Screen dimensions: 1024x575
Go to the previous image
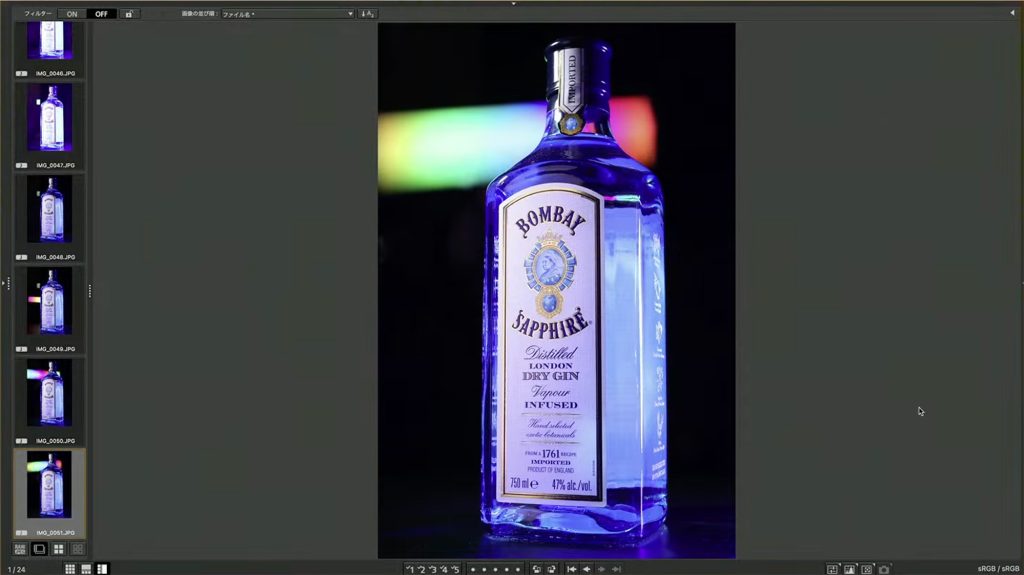(x=587, y=569)
